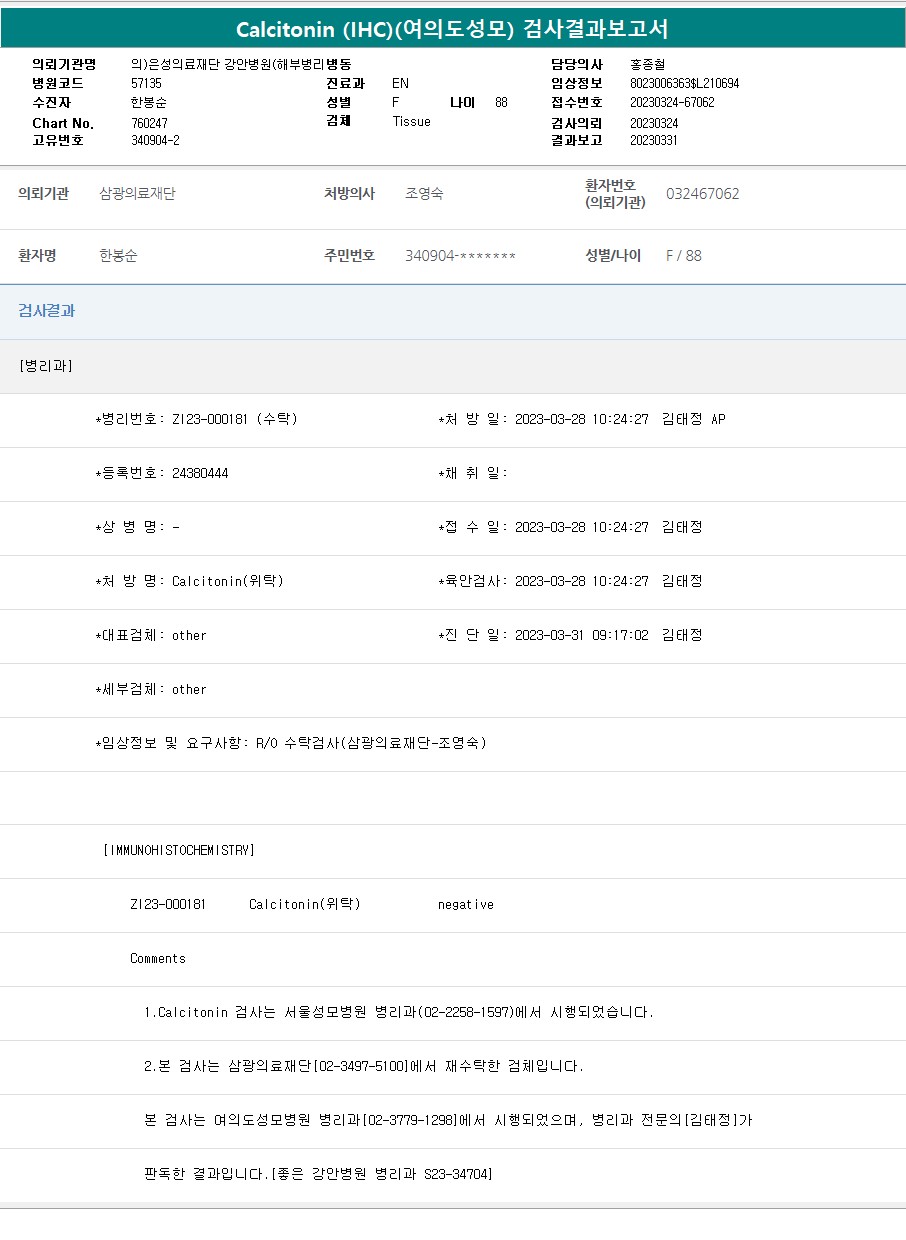Click the Comments label
The image size is (906, 1240).
point(158,958)
